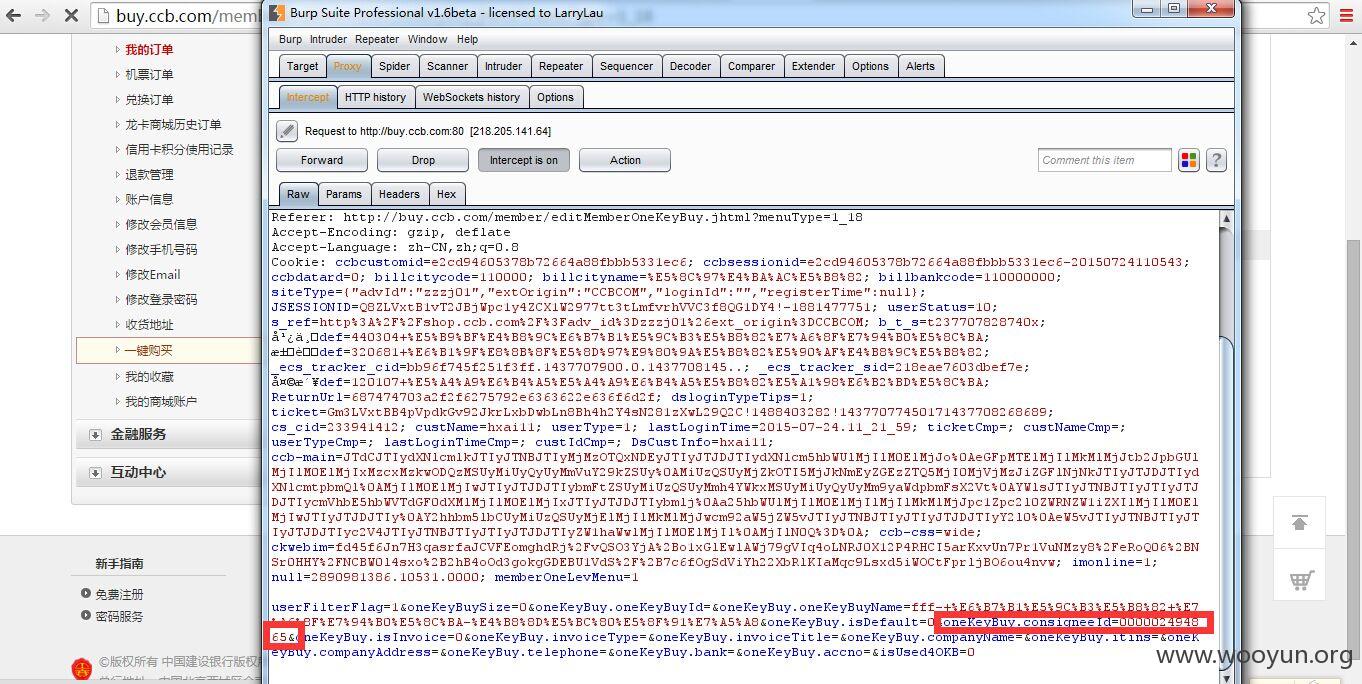Screen dimensions: 1362x684
Task: Click the help question mark icon in Burp
Action: pos(1216,160)
